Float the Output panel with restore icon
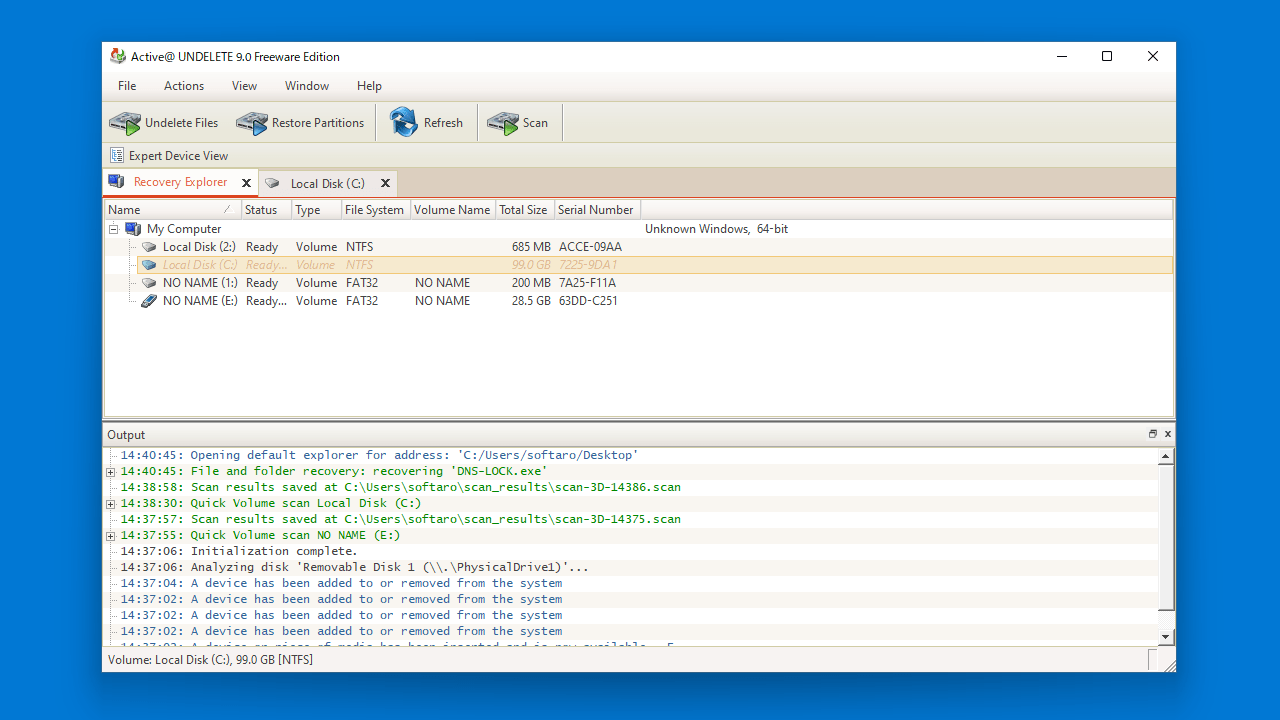The width and height of the screenshot is (1280, 720). click(1152, 434)
